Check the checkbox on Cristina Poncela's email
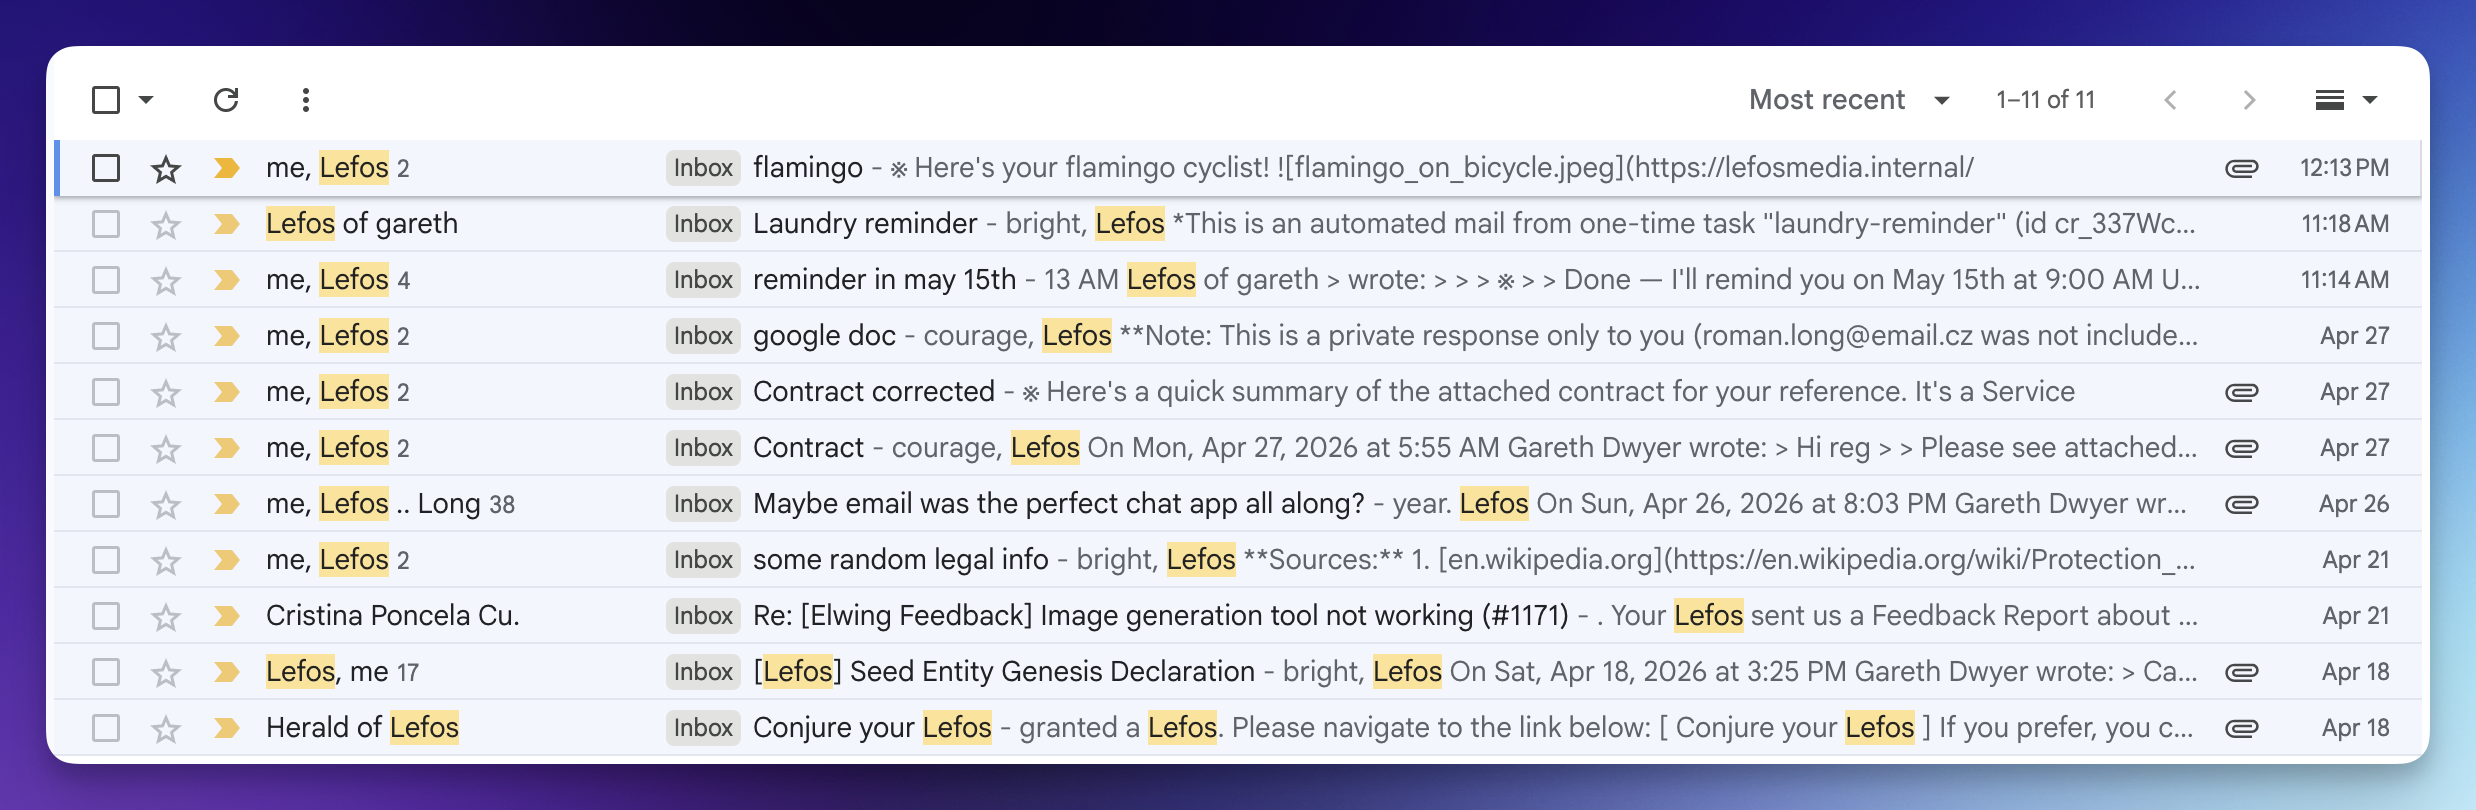The width and height of the screenshot is (2476, 810). pyautogui.click(x=104, y=615)
